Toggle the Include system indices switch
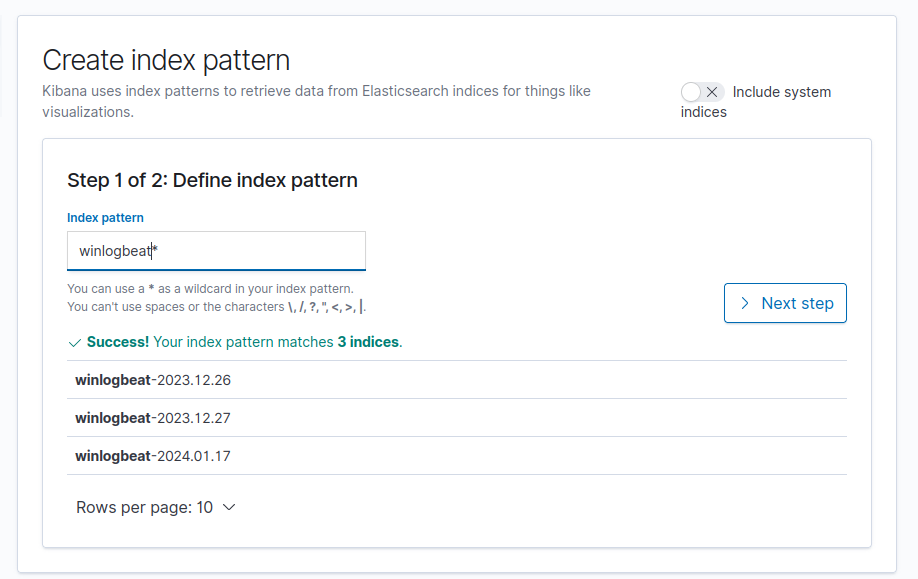Viewport: 918px width, 579px height. tap(702, 92)
